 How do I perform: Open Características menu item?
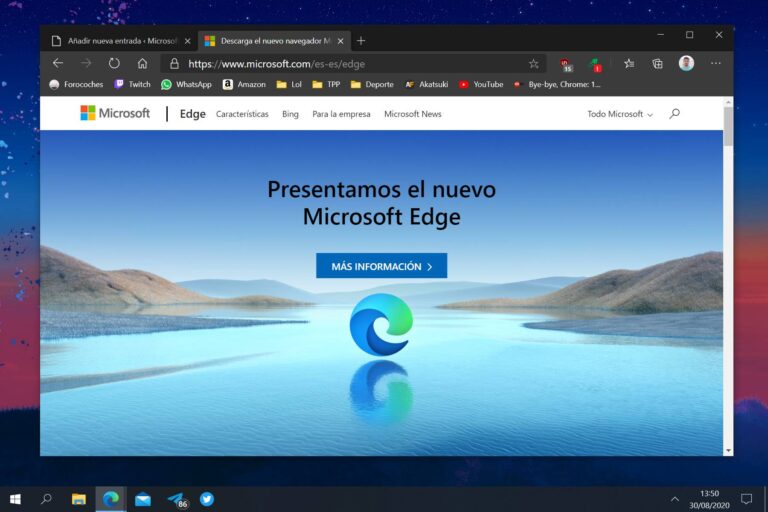click(x=242, y=114)
